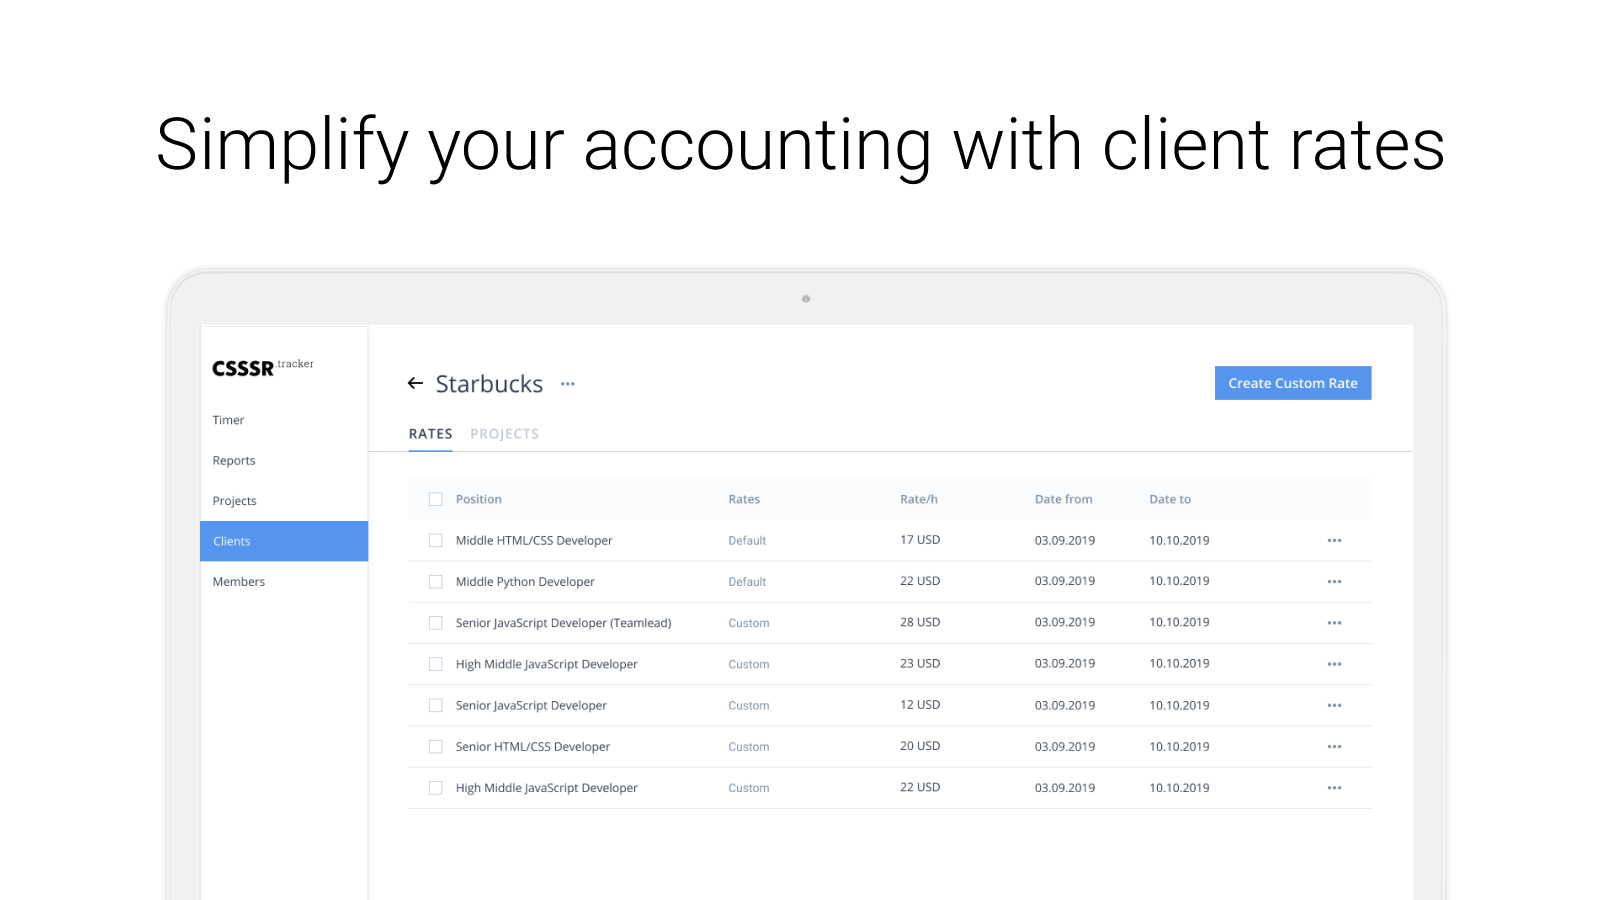Image resolution: width=1600 pixels, height=900 pixels.
Task: Click 10.10.2019 date in Middle Python Developer row
Action: (1179, 581)
